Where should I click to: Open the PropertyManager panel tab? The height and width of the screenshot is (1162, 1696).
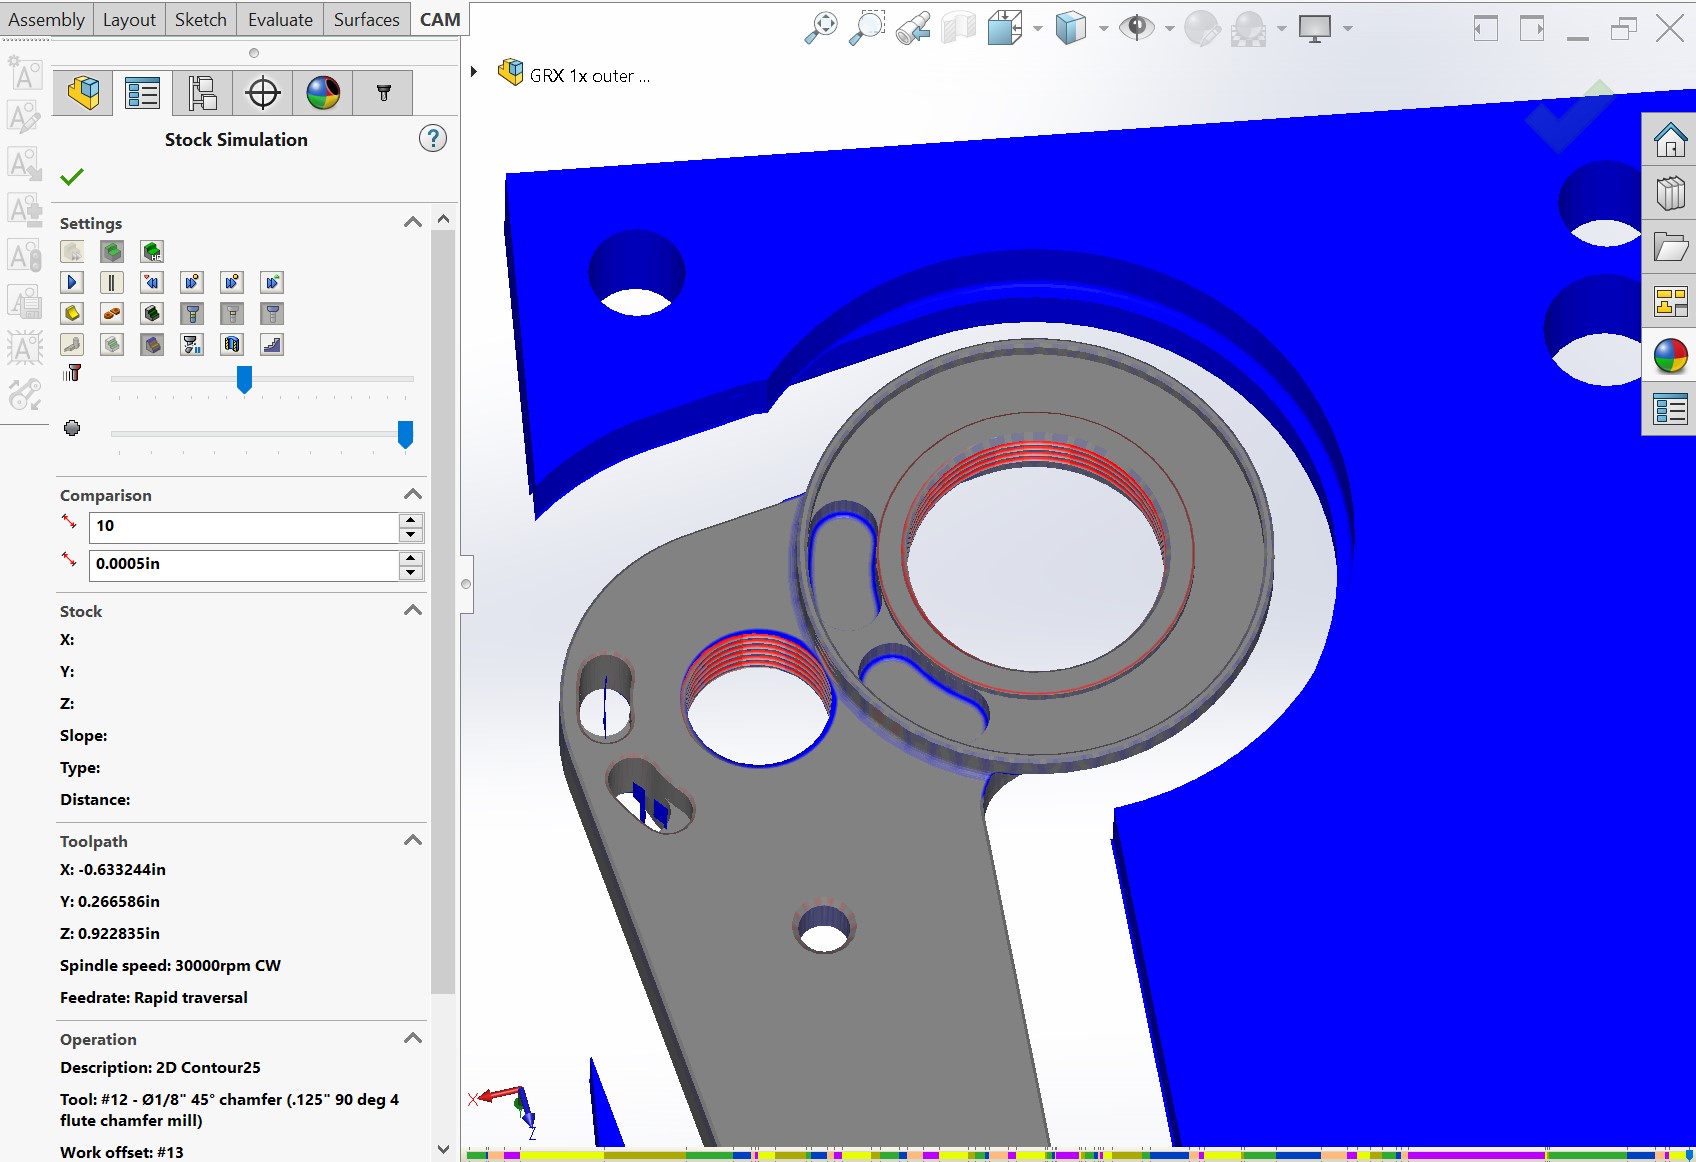(x=142, y=93)
